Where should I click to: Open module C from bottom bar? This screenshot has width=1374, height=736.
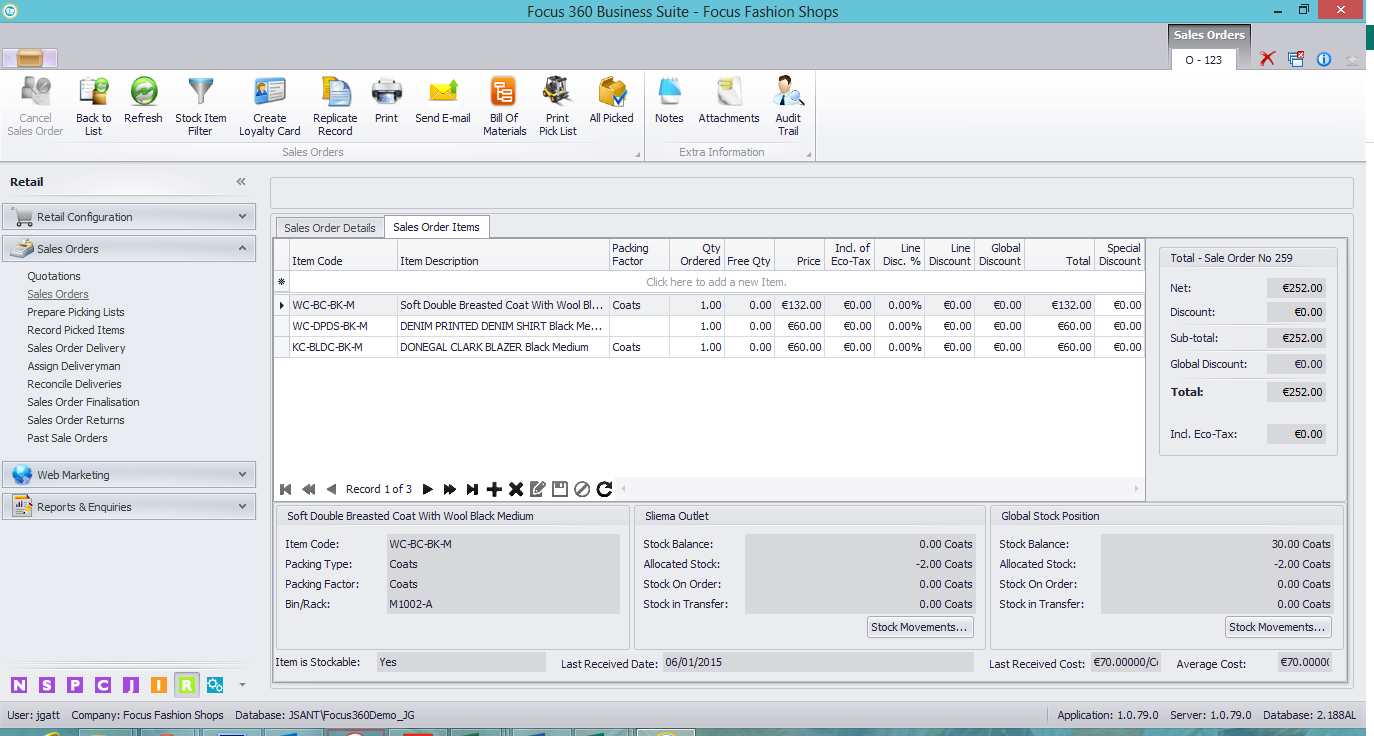coord(103,685)
